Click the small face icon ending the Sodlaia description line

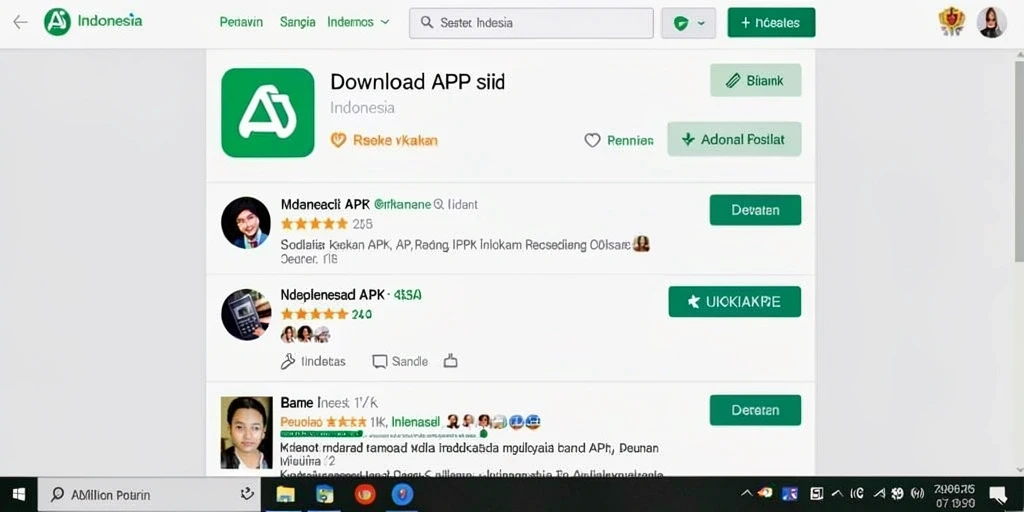(641, 244)
